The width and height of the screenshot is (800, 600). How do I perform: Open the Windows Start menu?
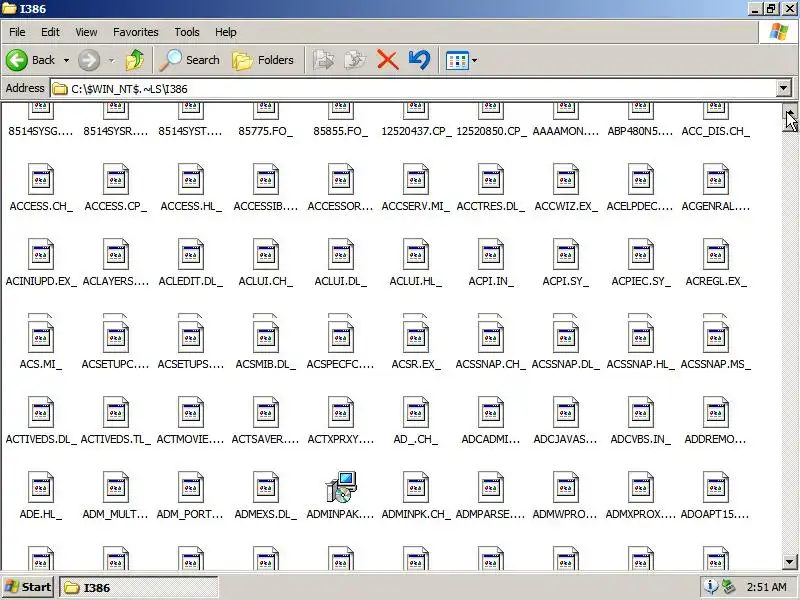coord(28,587)
